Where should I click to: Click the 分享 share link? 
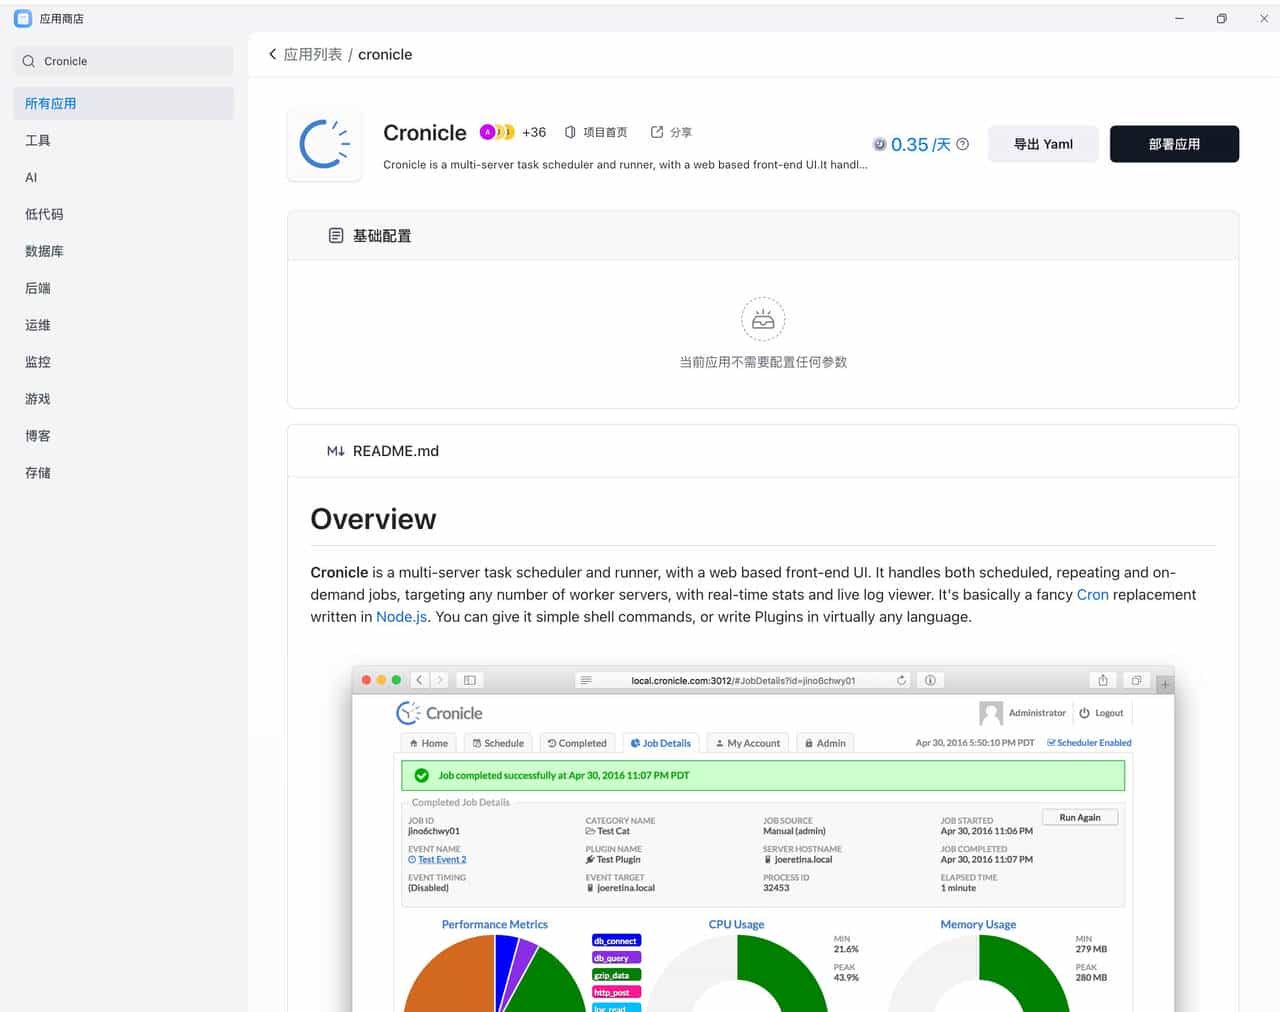671,132
